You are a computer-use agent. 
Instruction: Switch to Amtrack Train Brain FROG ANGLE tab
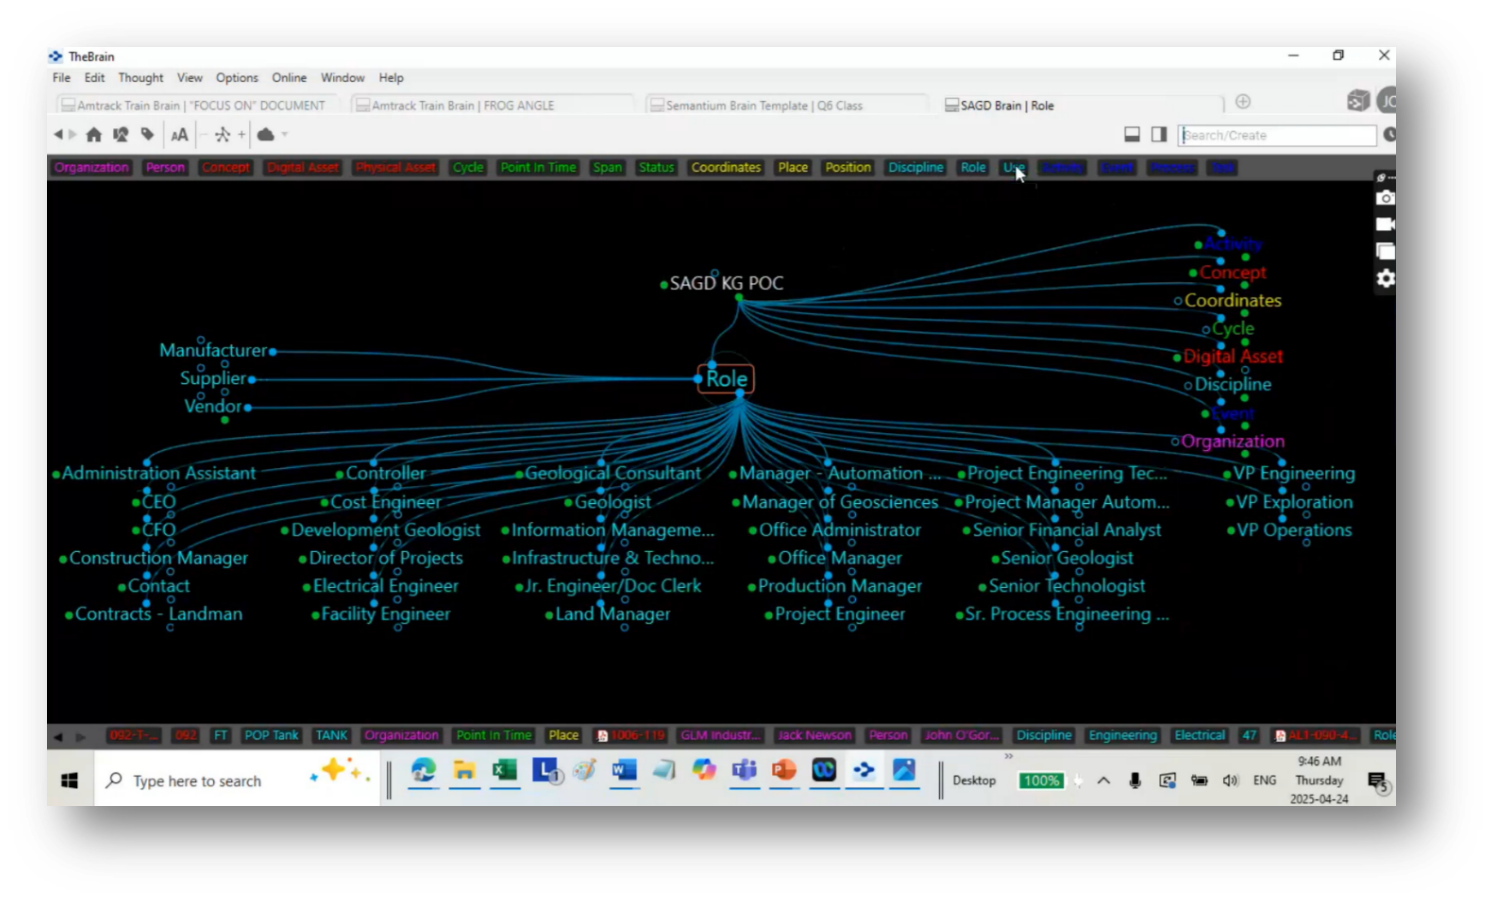[x=492, y=105]
